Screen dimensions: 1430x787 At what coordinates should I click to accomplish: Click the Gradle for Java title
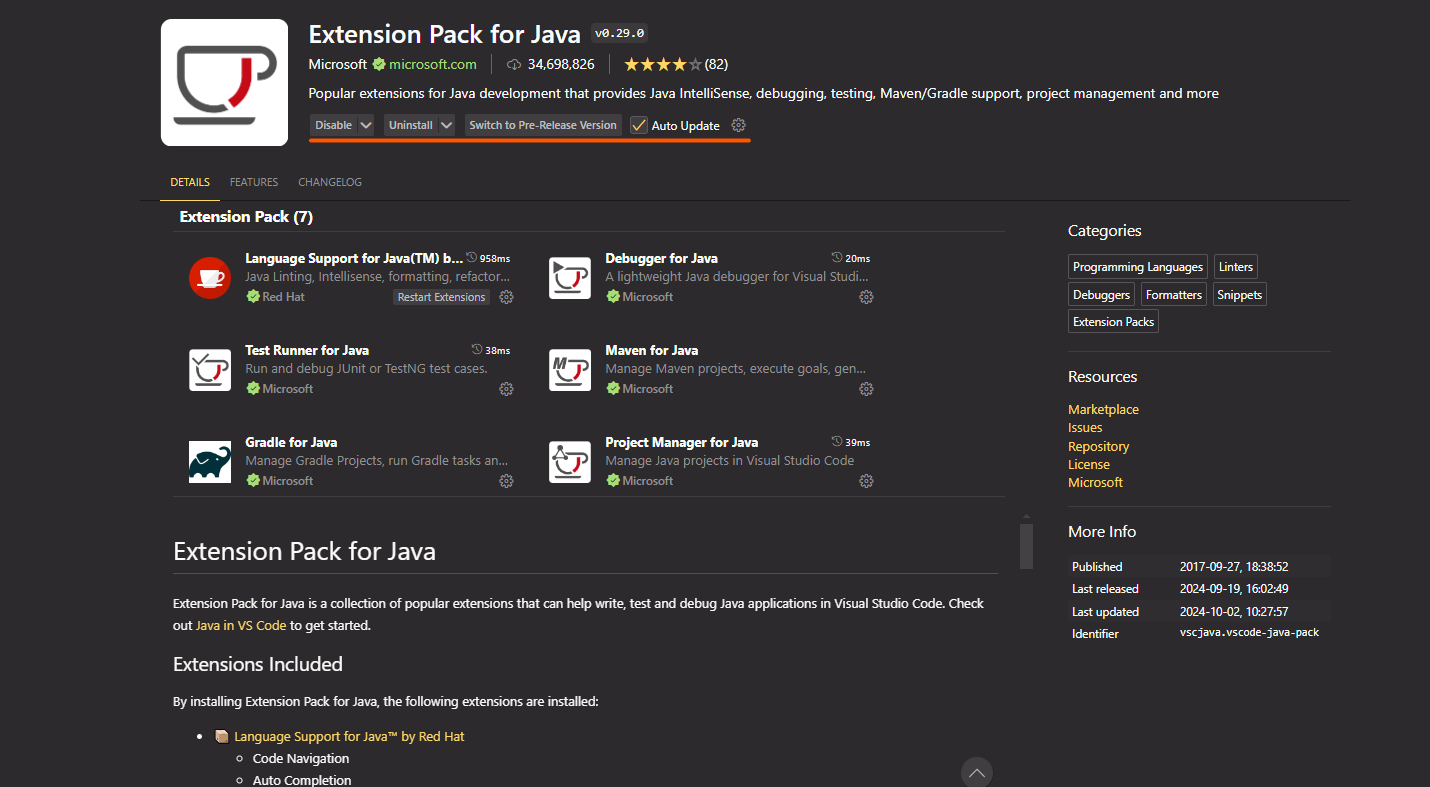291,442
